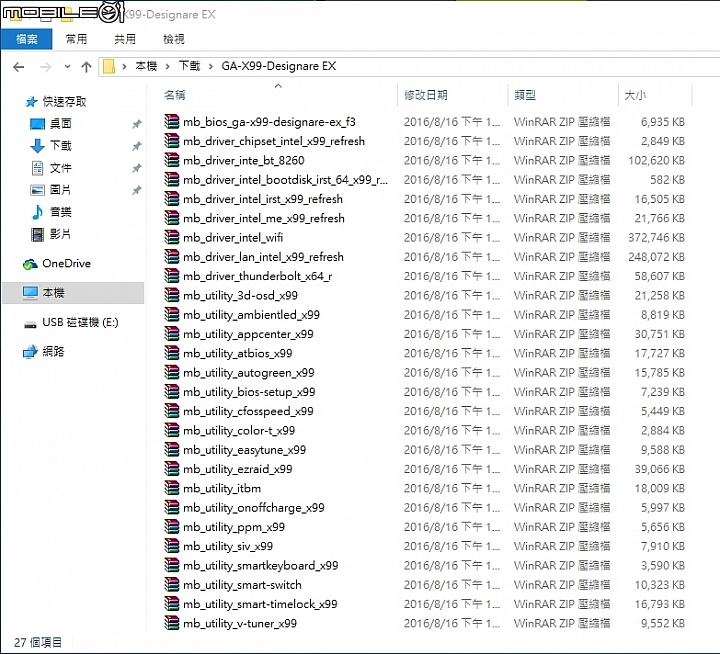
Task: Select file name mb_utility_onoffcharge_x99
Action: pyautogui.click(x=254, y=507)
